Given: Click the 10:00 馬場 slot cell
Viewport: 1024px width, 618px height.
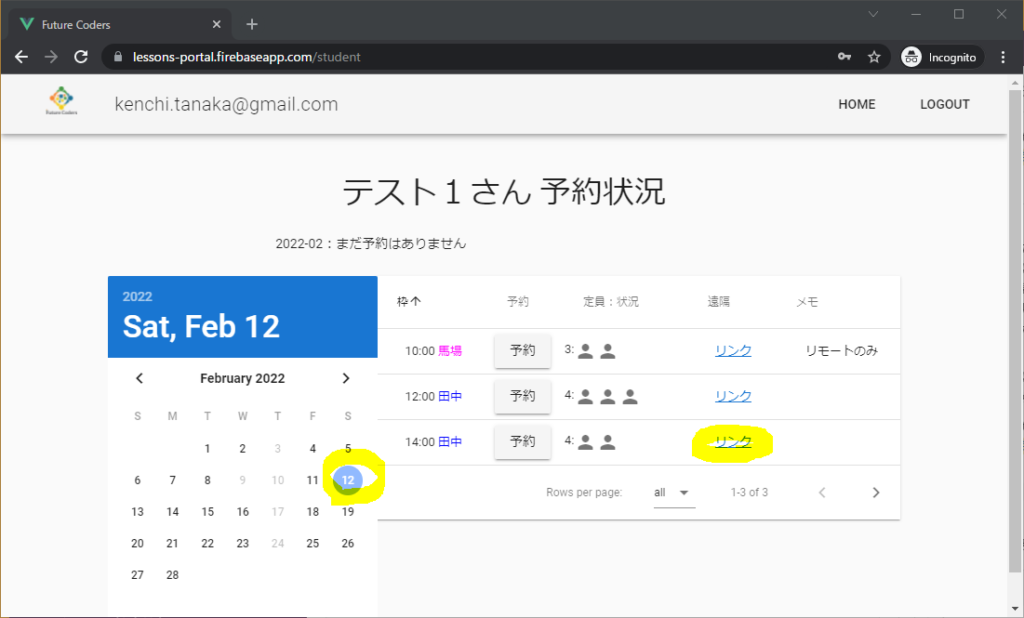Looking at the screenshot, I should (433, 351).
